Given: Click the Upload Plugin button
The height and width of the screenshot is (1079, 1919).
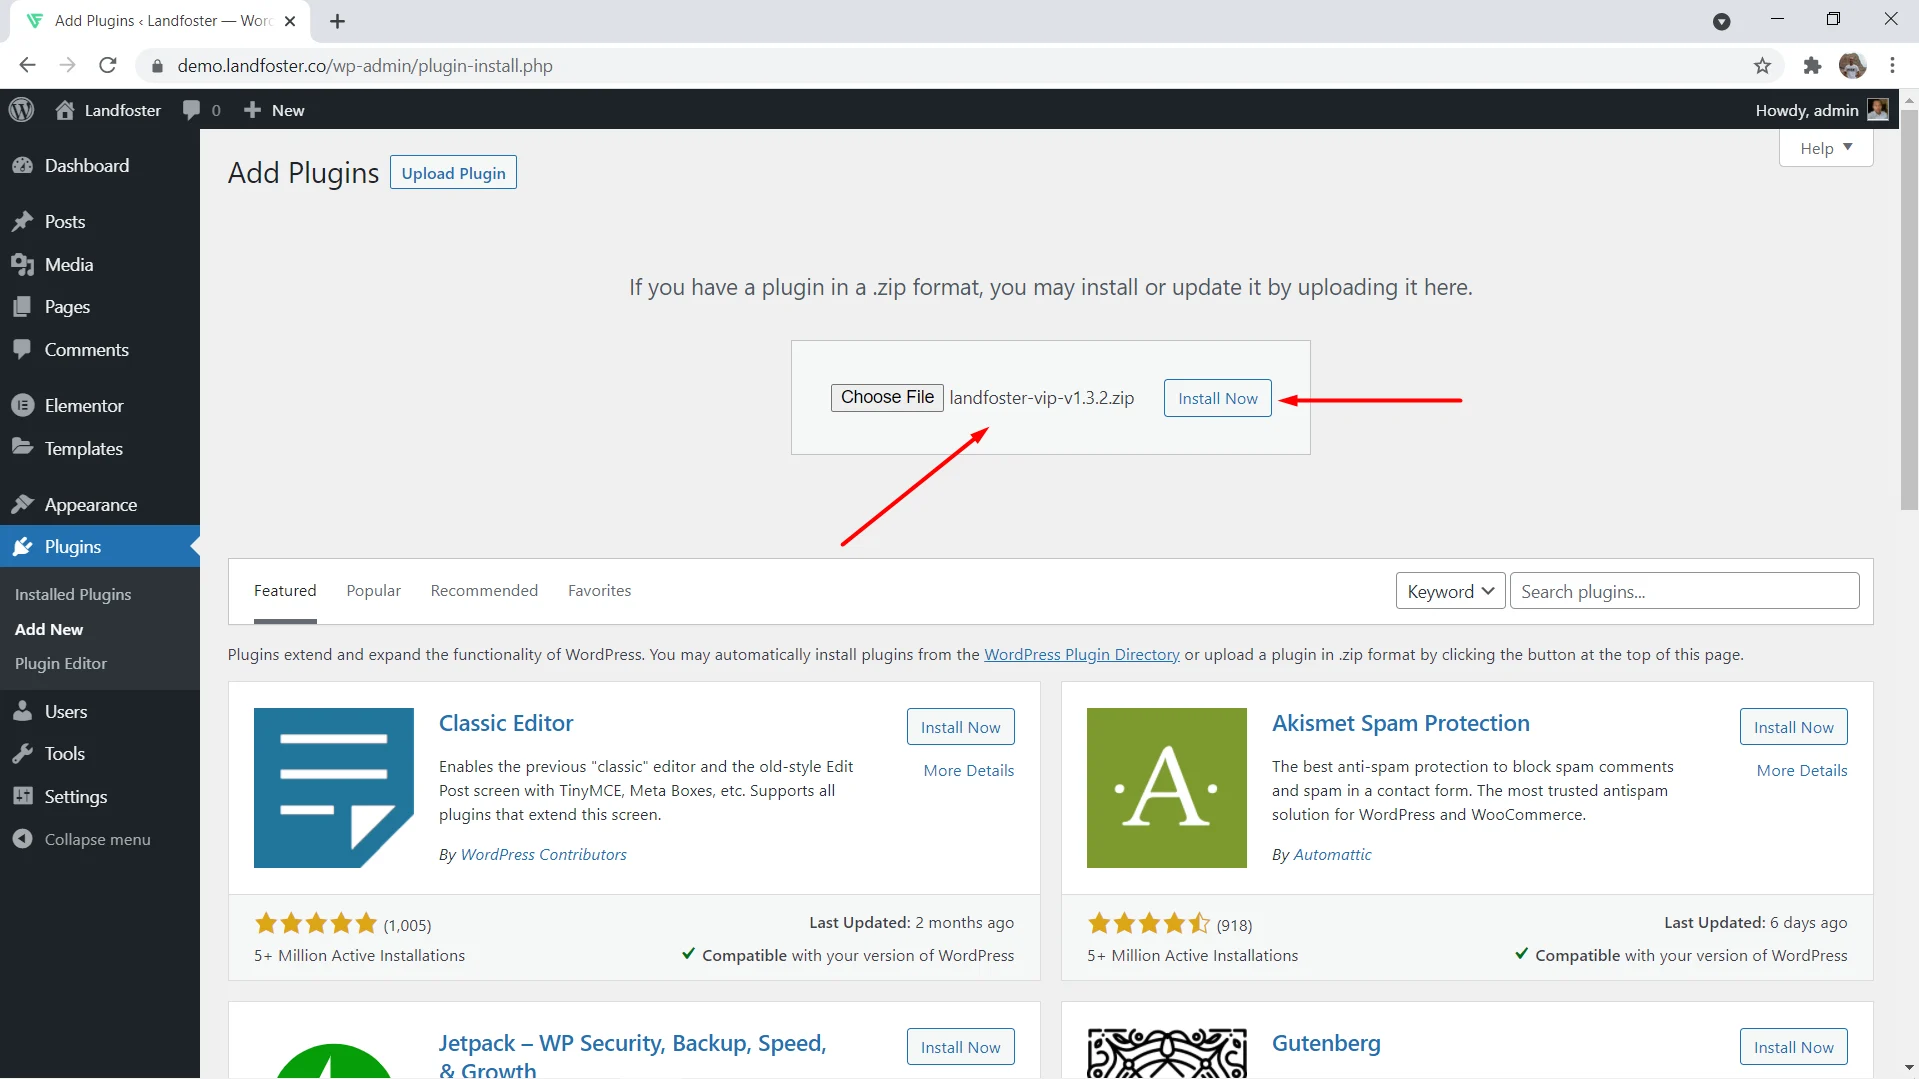Looking at the screenshot, I should [453, 173].
